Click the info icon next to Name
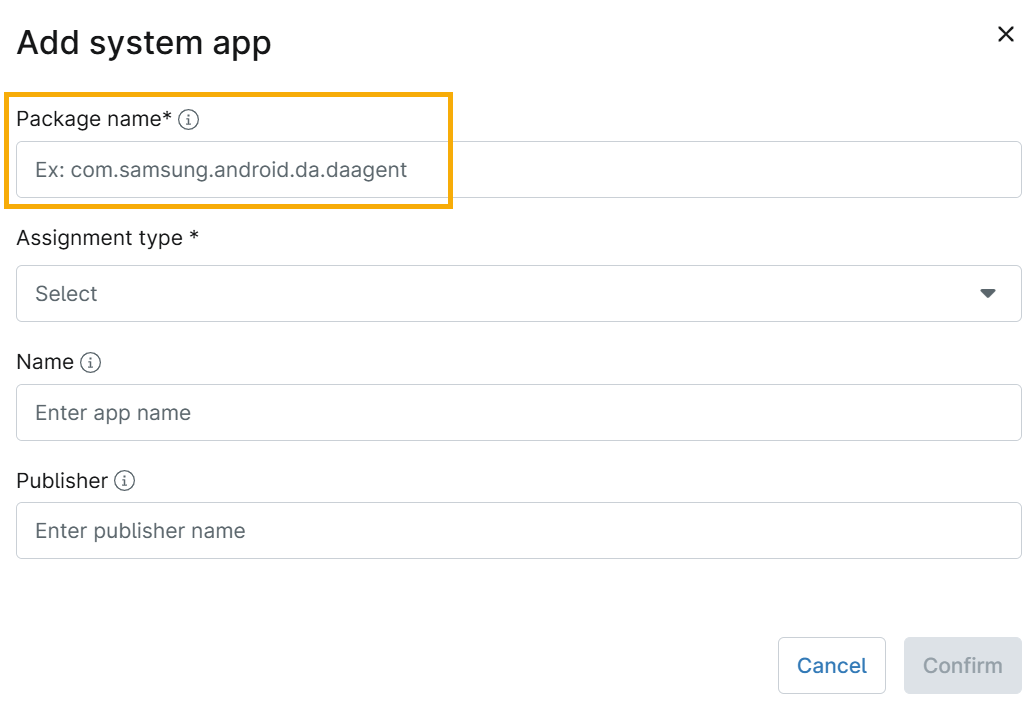 [91, 363]
